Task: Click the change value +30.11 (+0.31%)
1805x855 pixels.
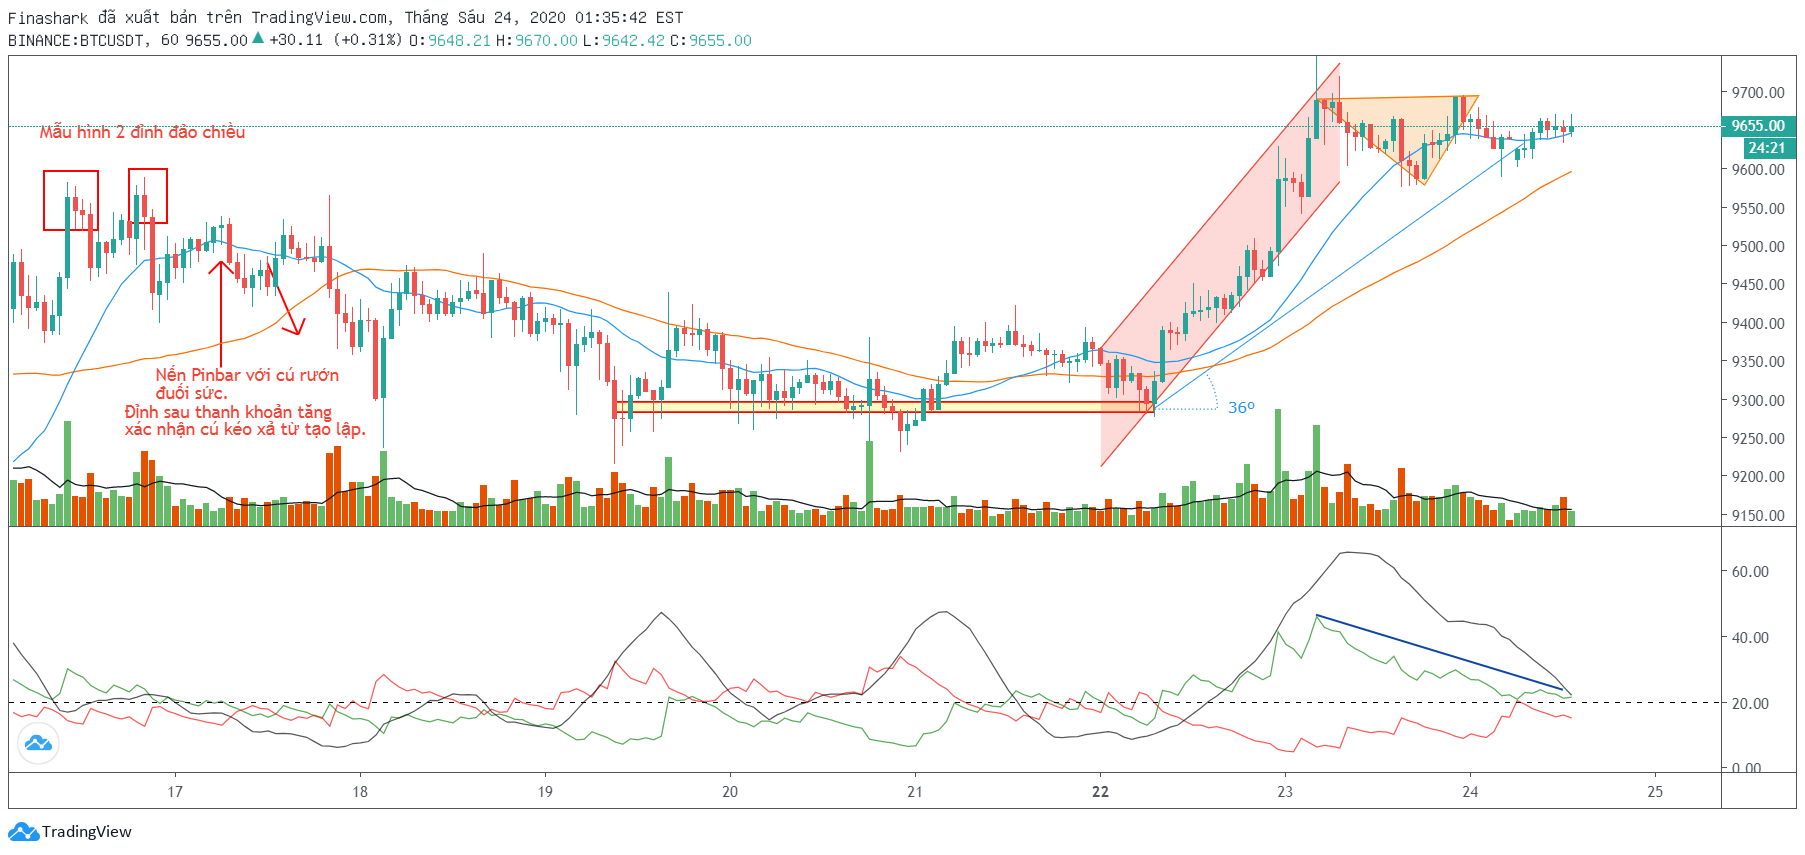Action: click(x=336, y=40)
